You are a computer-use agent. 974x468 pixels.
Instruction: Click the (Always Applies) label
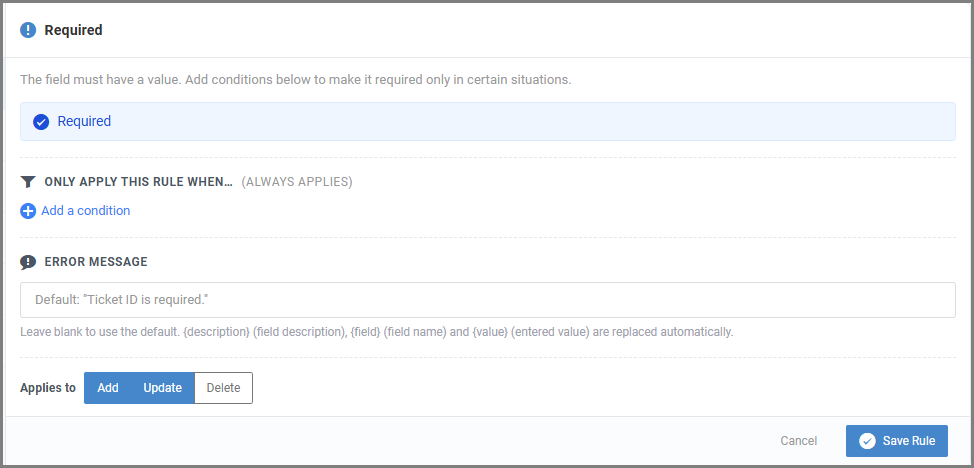click(297, 182)
